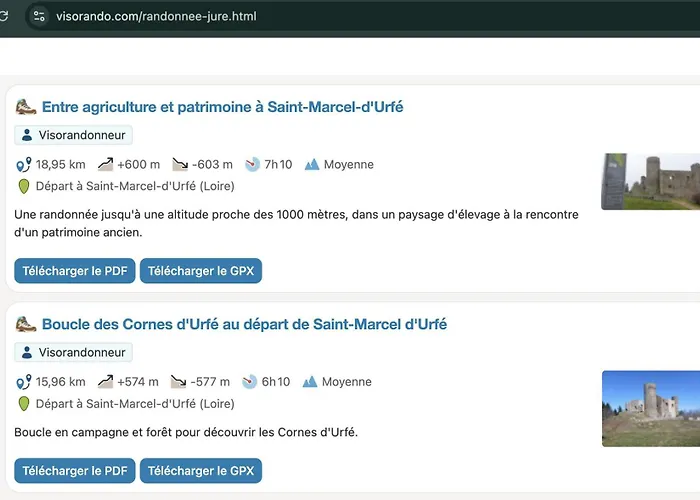Open the Entre agriculture et patrimoine hike link
The image size is (700, 500).
(222, 107)
